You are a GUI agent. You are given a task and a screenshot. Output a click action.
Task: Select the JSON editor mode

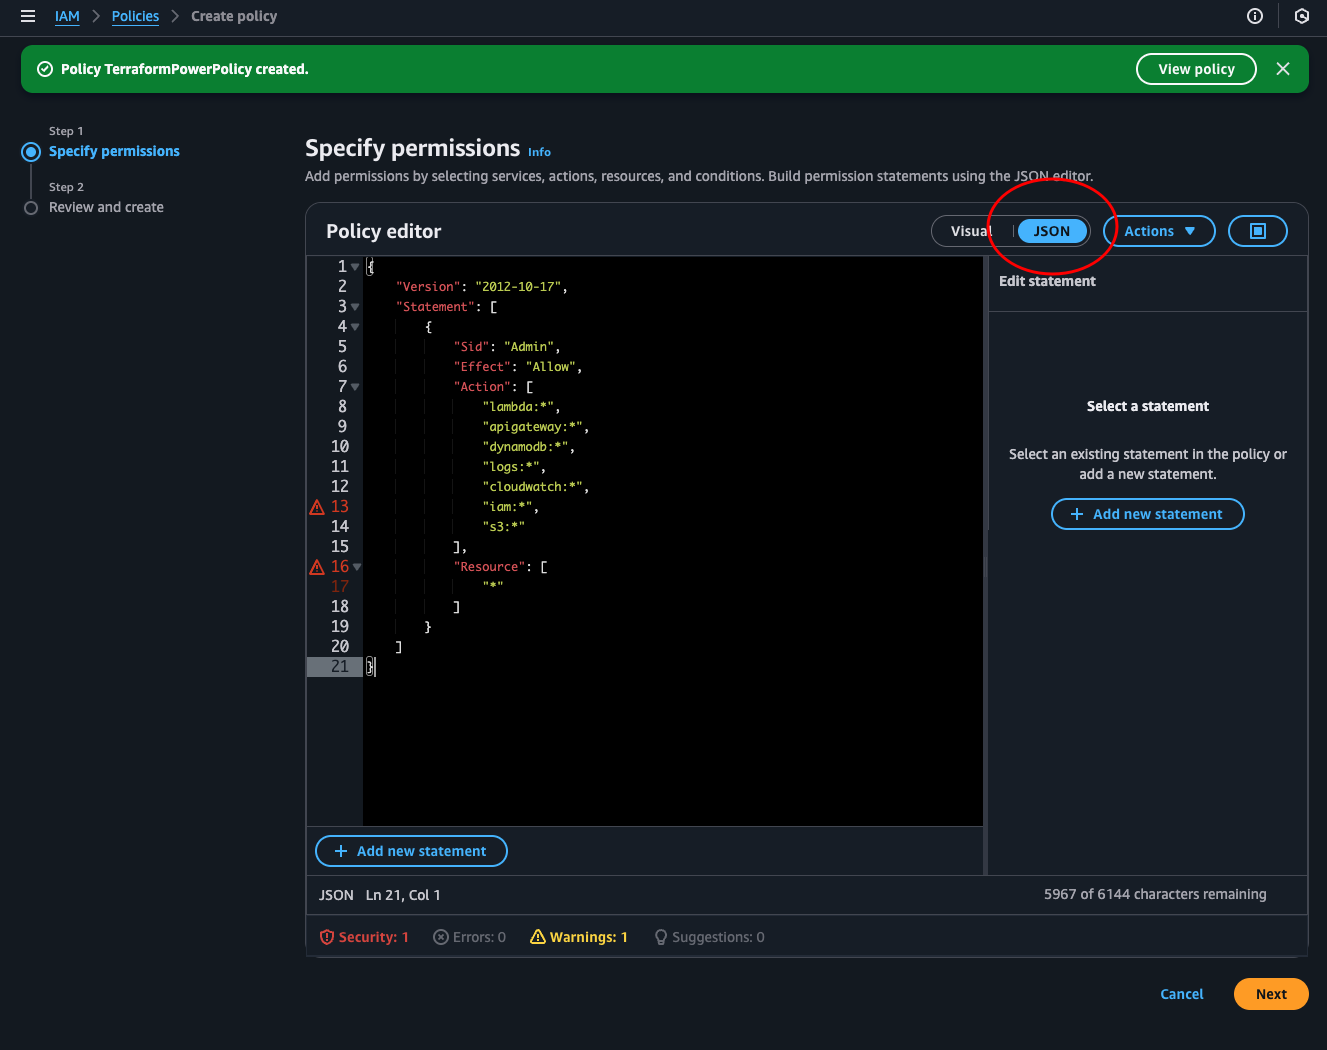tap(1051, 231)
